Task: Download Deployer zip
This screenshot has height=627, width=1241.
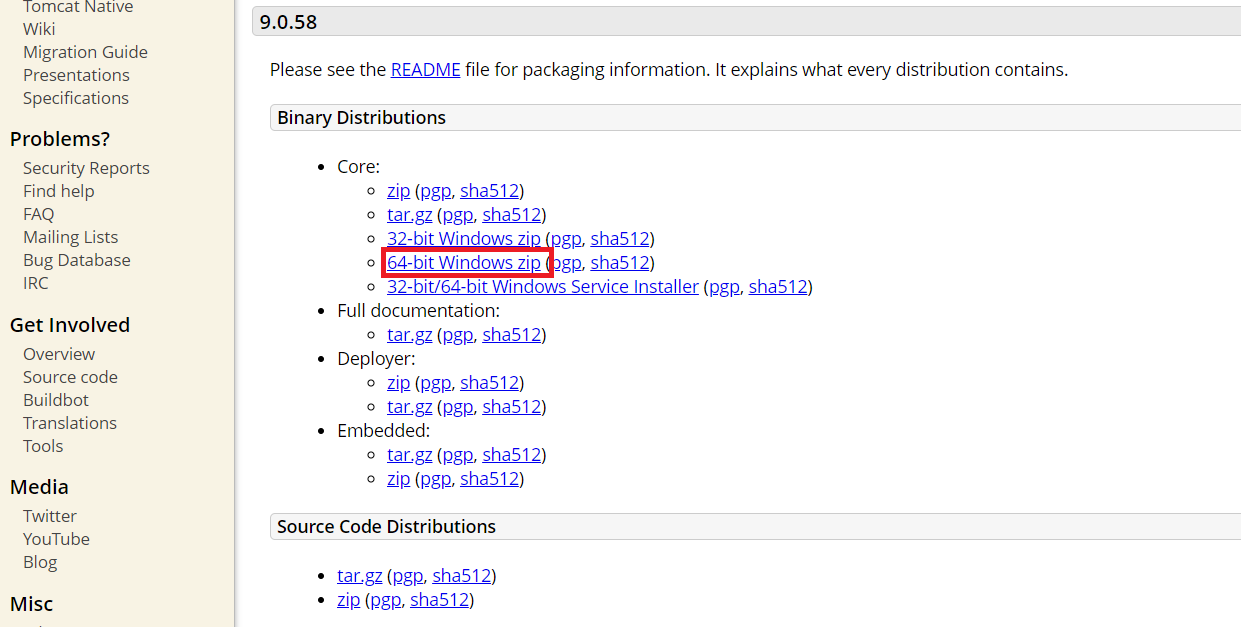Action: tap(398, 383)
